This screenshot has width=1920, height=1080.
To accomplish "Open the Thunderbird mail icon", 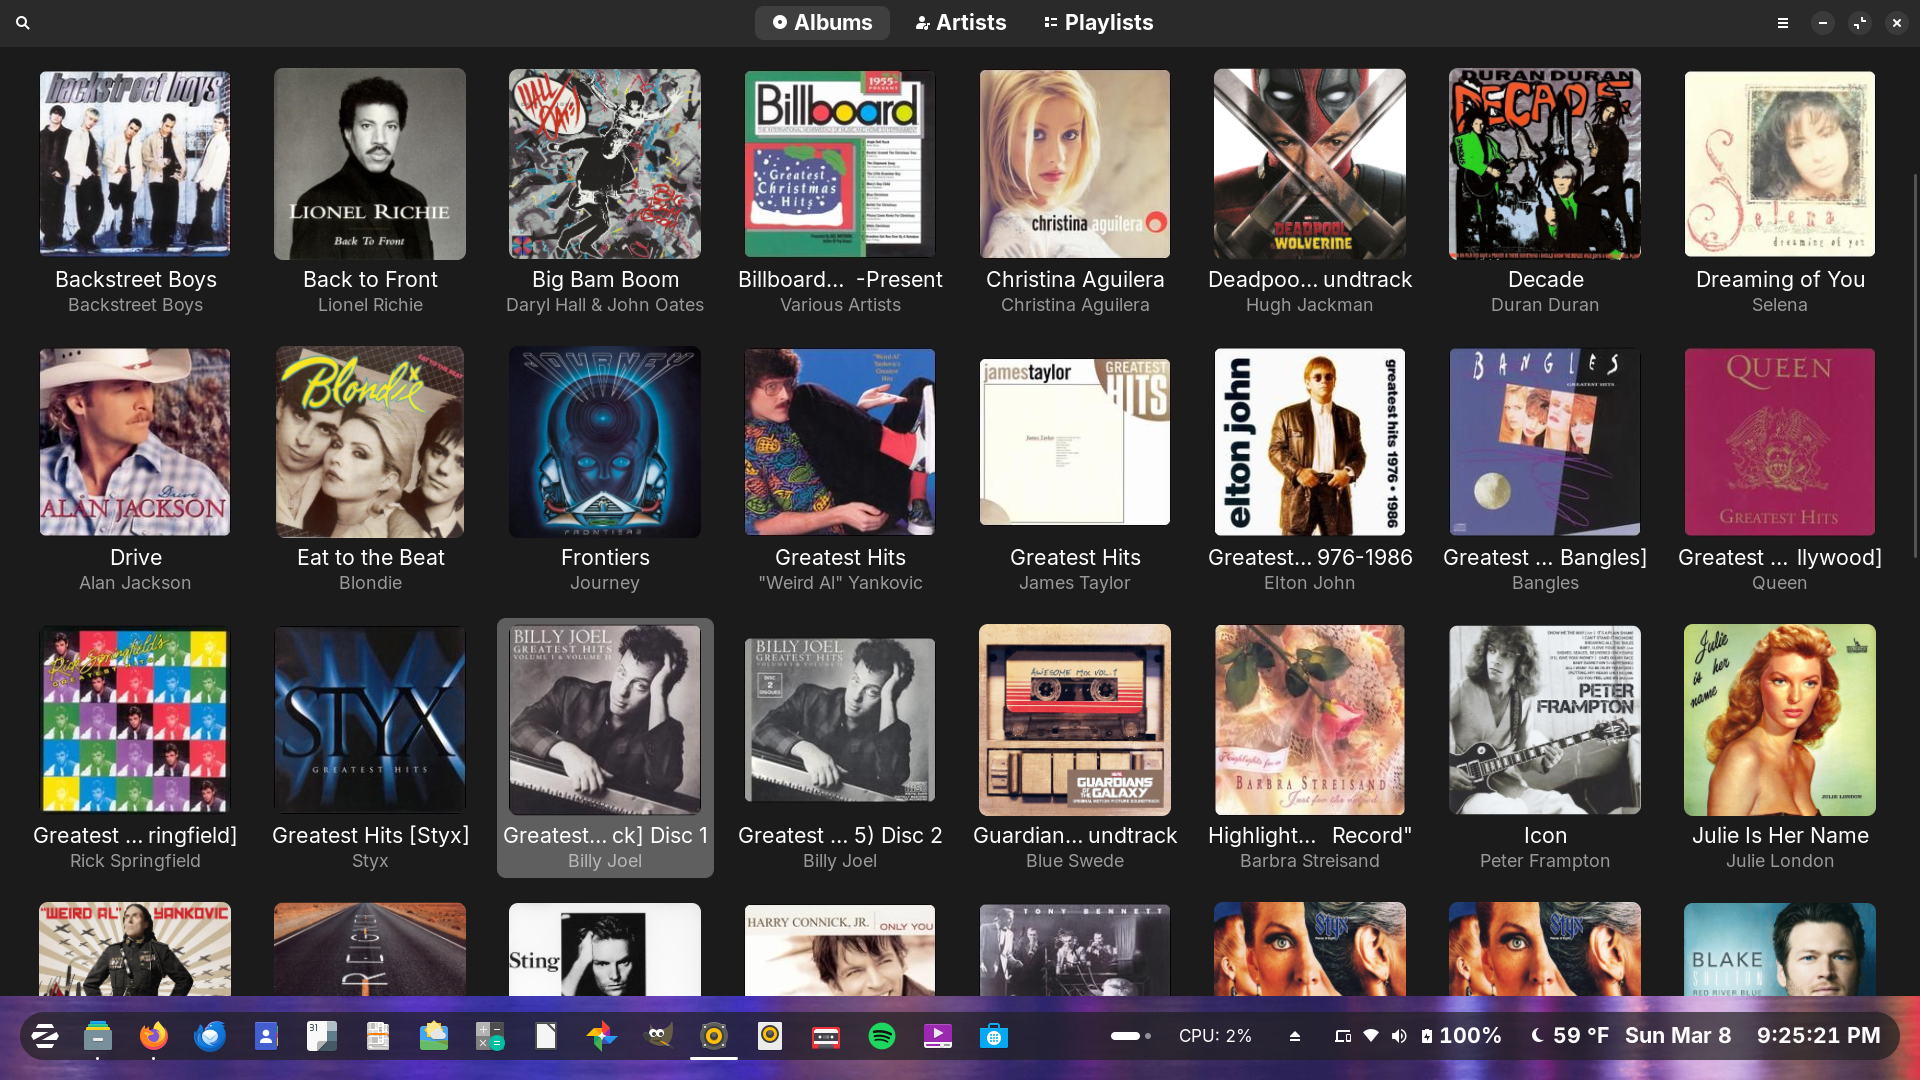I will click(210, 1036).
